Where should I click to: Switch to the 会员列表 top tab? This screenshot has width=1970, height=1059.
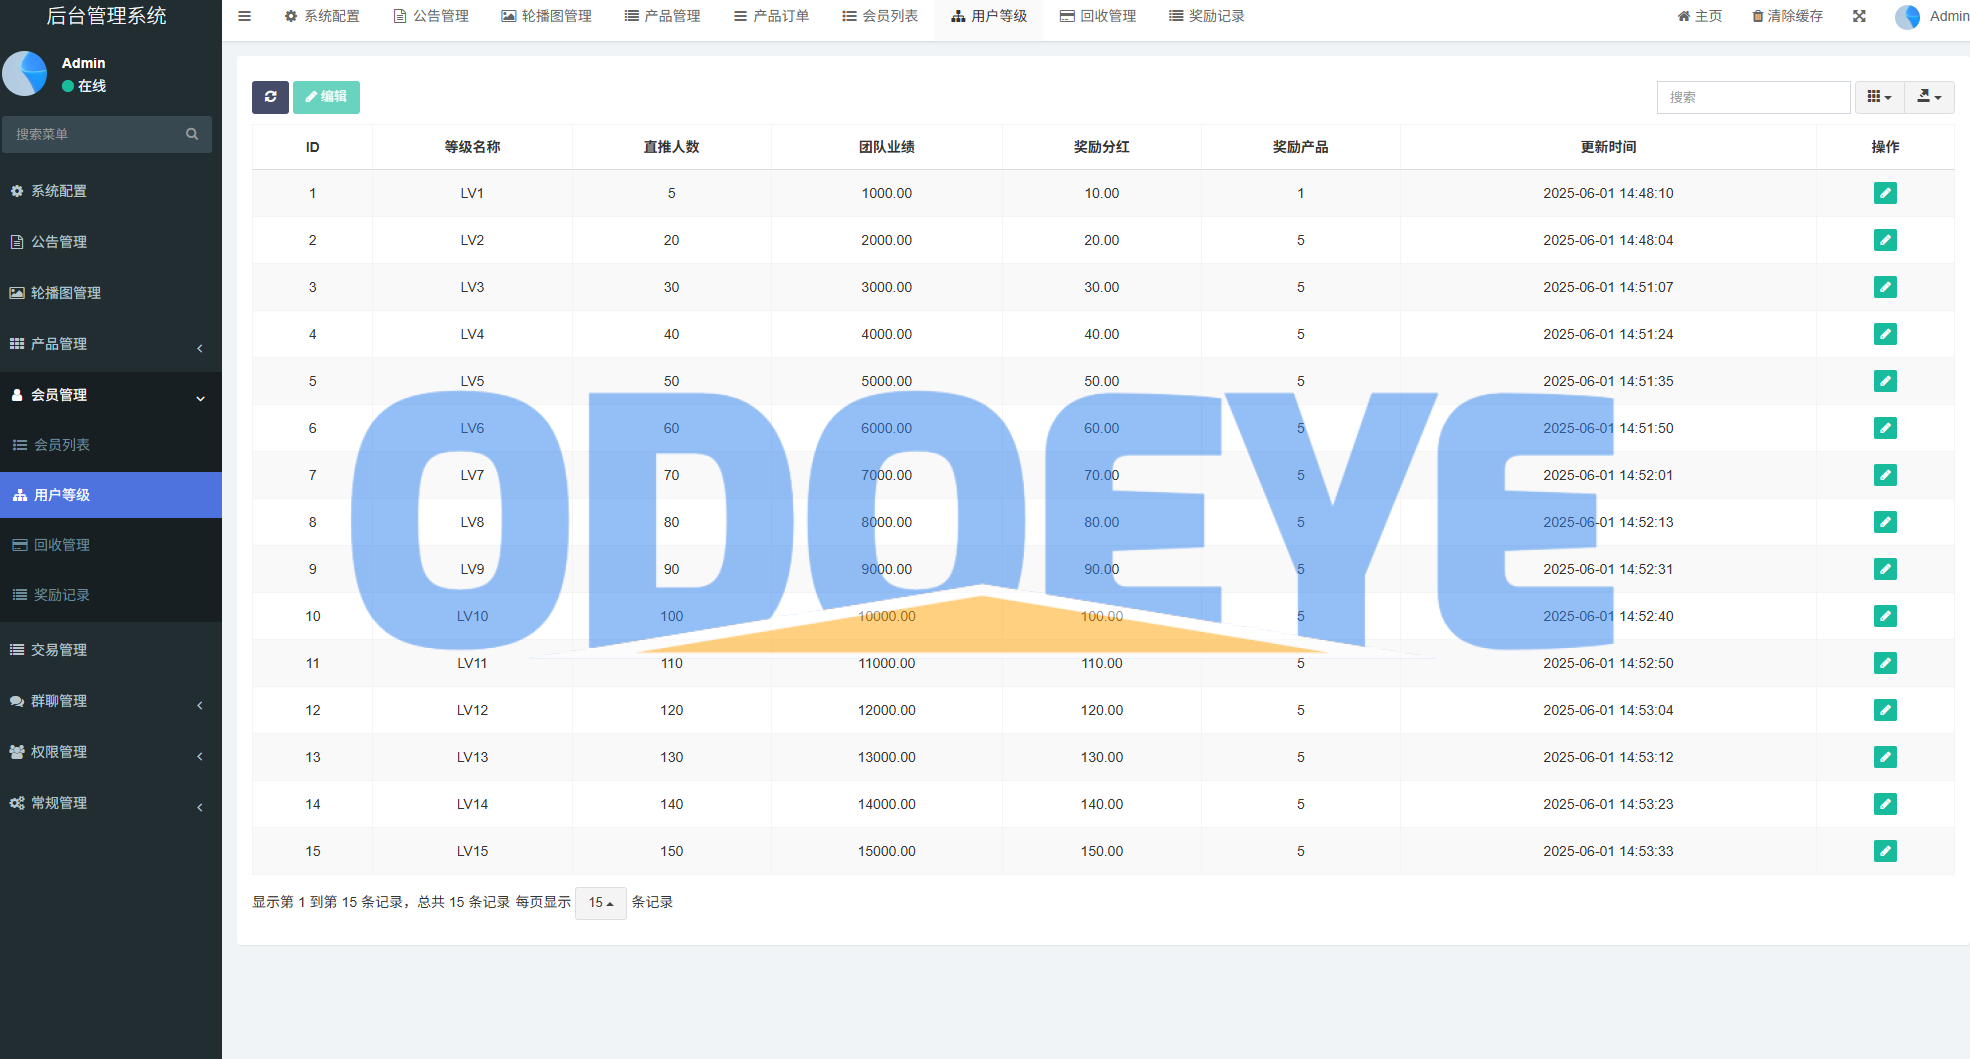[x=880, y=16]
